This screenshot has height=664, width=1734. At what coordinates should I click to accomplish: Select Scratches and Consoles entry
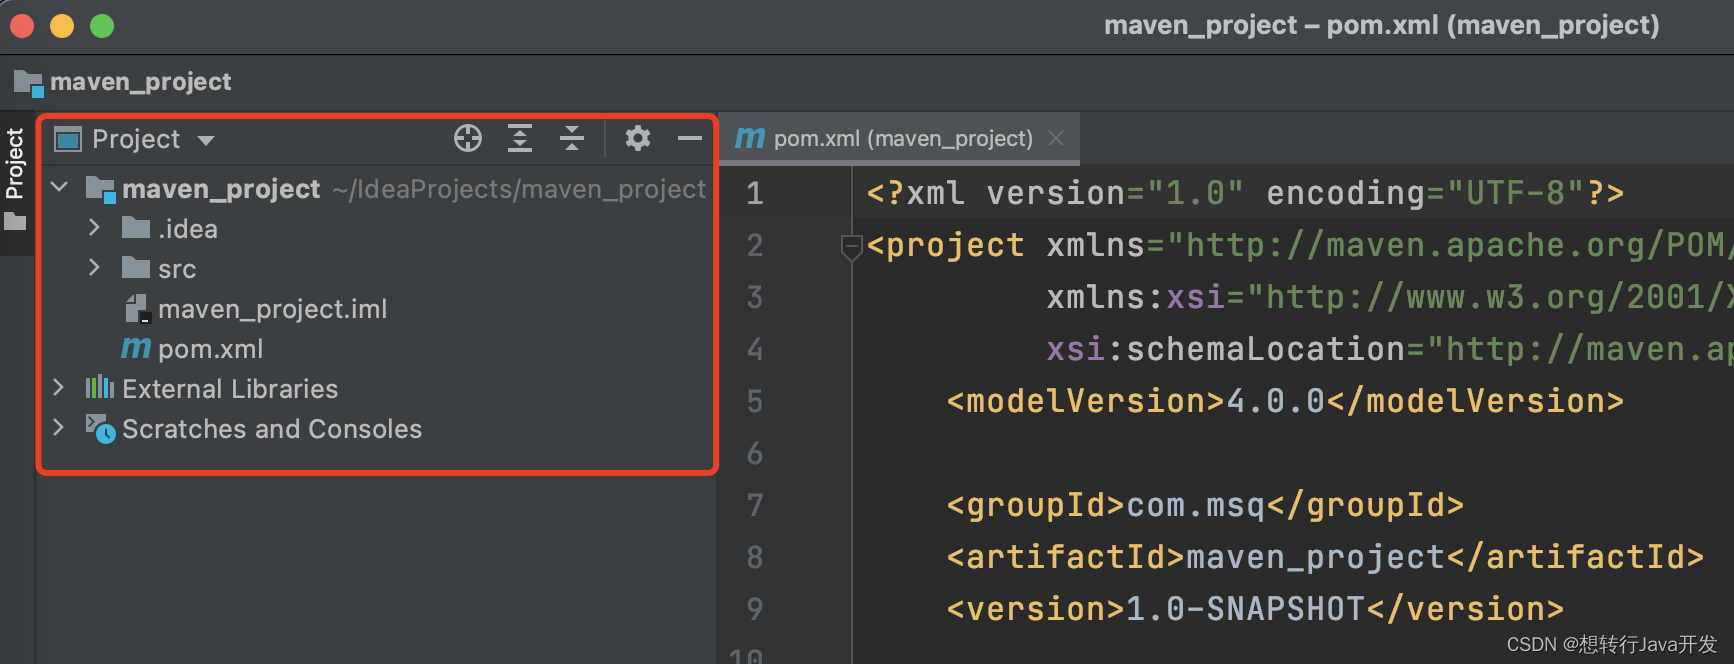[x=272, y=429]
